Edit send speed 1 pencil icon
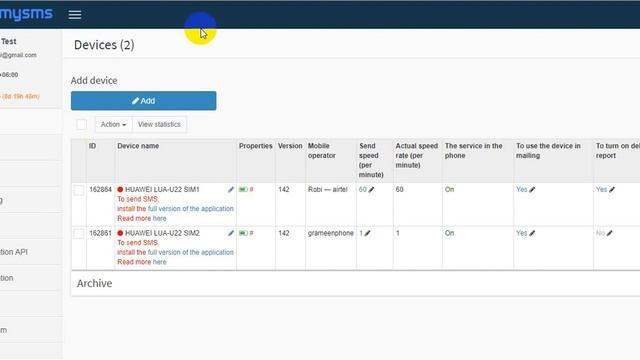Viewport: 640px width, 360px height. (367, 233)
